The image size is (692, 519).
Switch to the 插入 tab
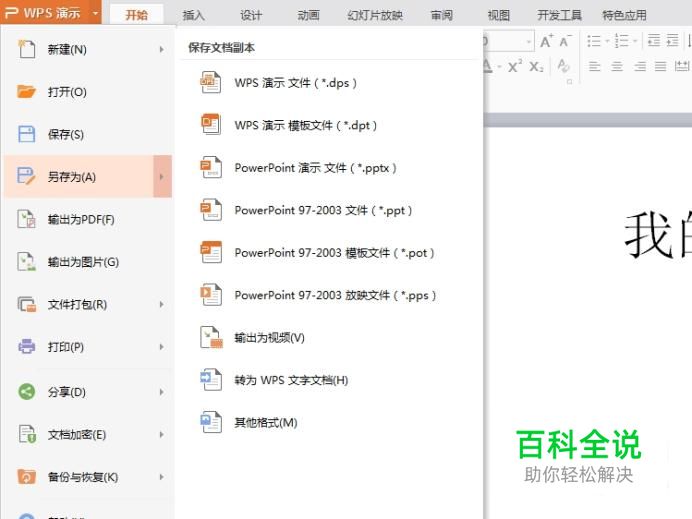coord(193,15)
